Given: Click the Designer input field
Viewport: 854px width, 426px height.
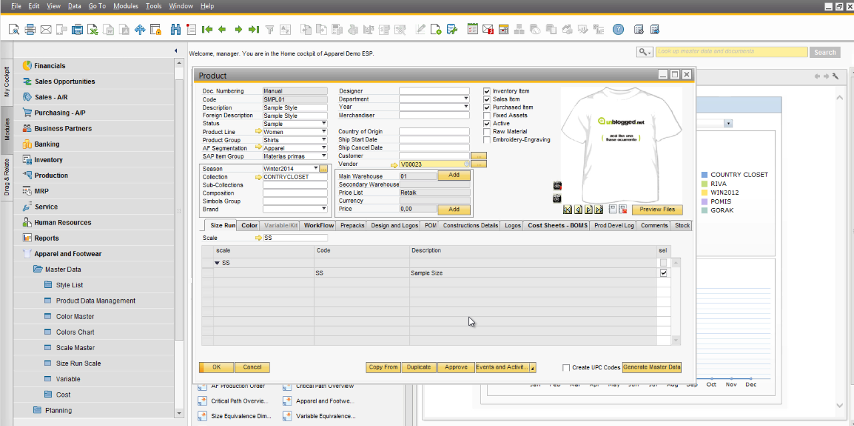Looking at the screenshot, I should 434,91.
